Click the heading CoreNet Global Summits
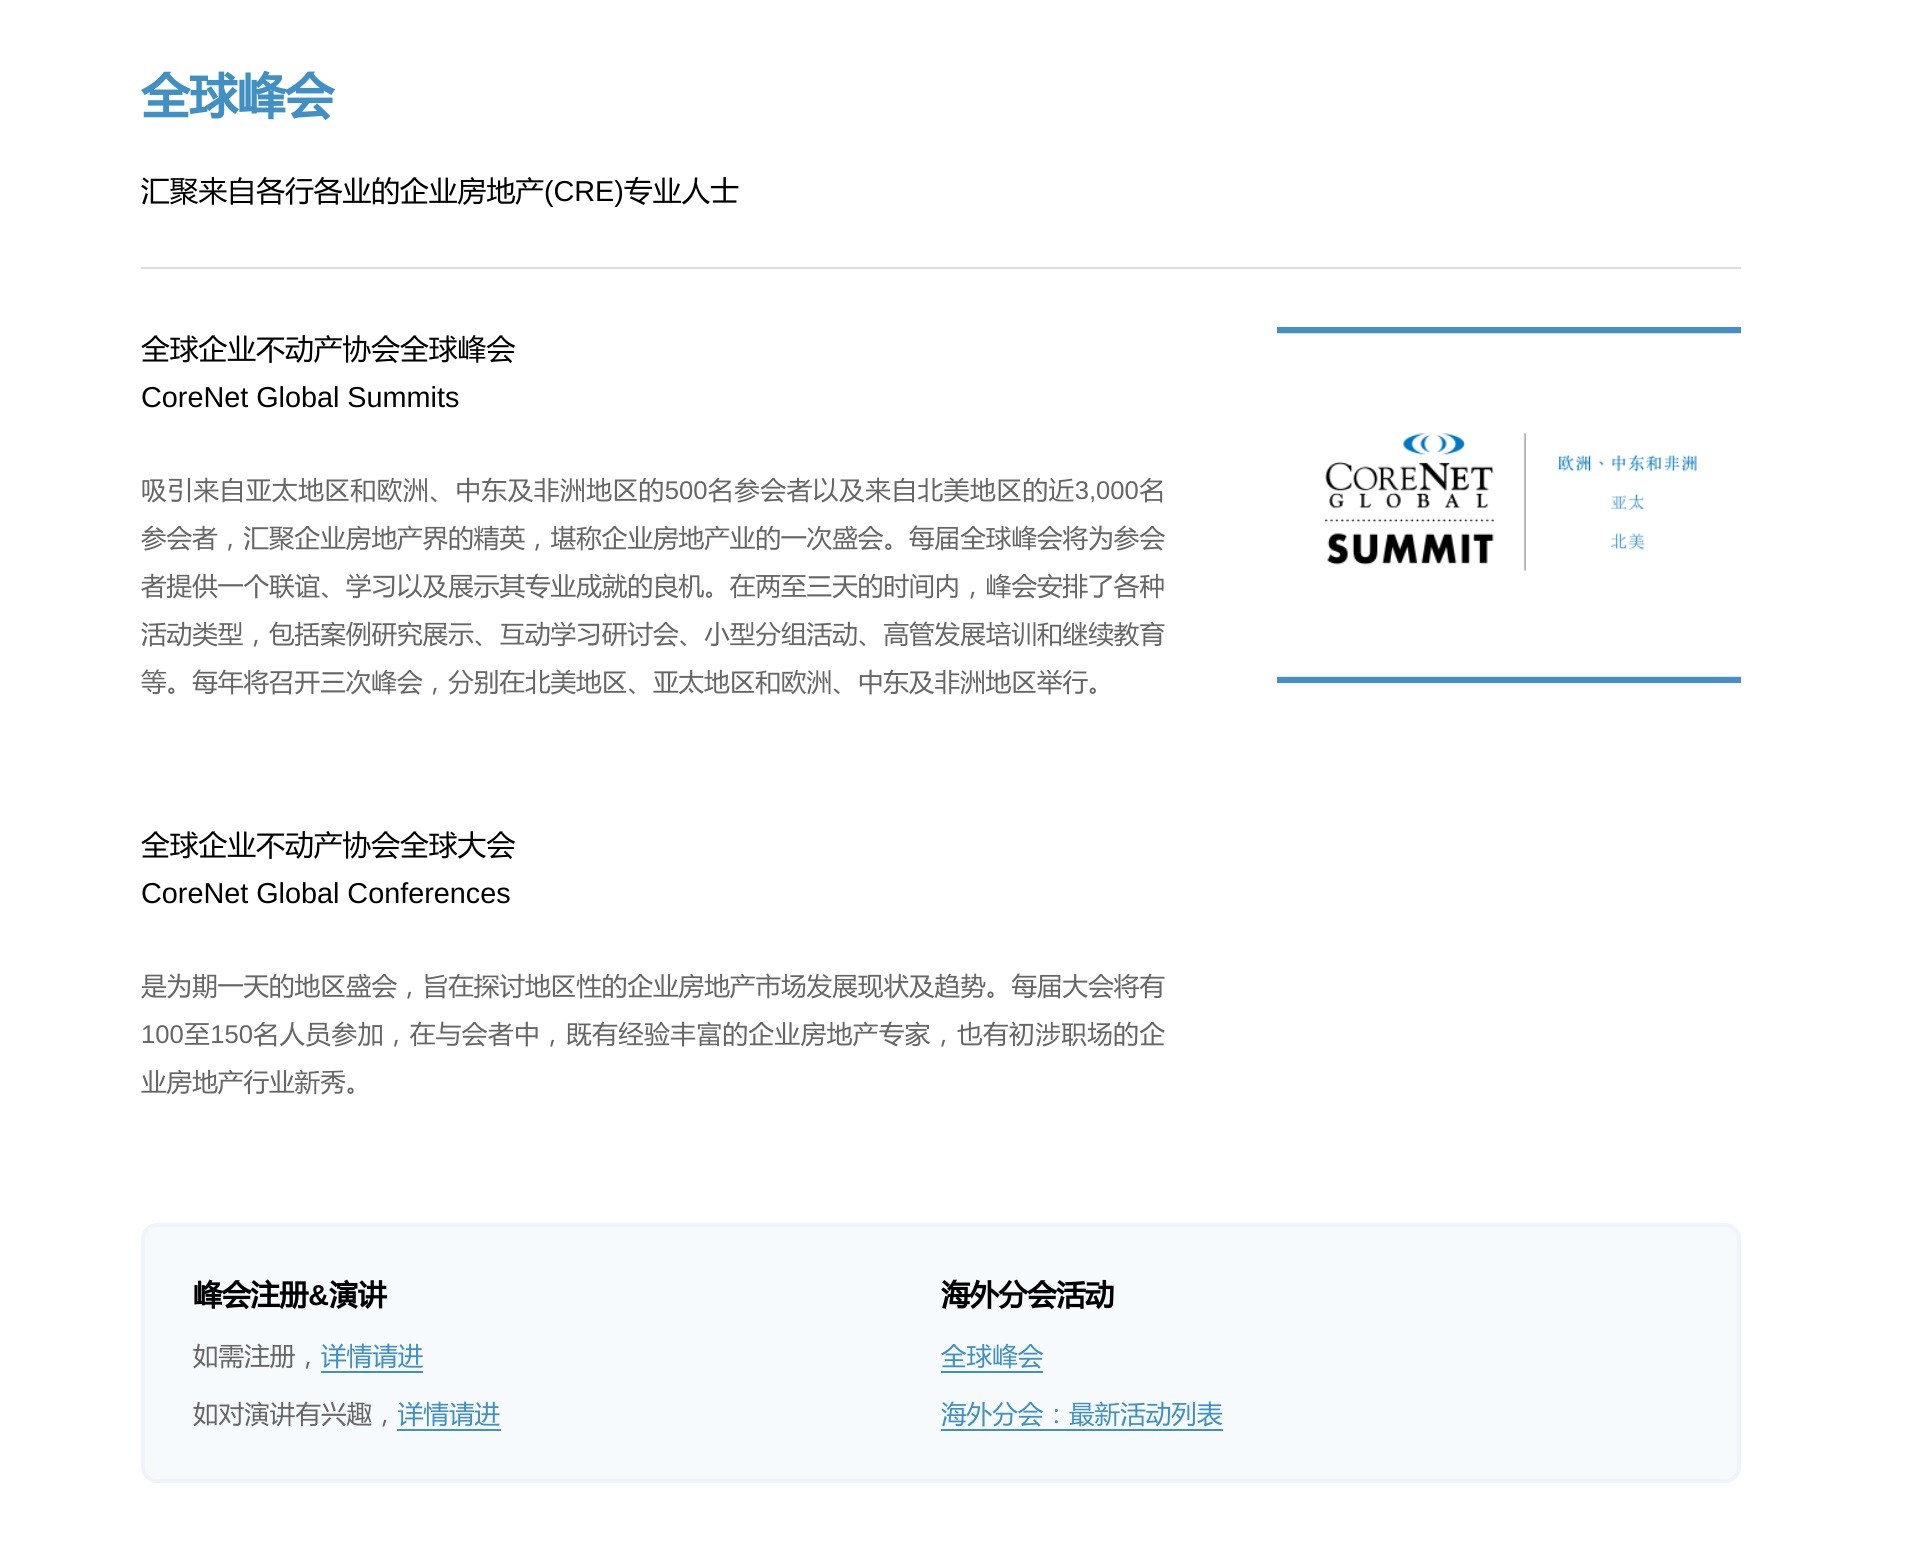Screen dimensions: 1914x1550 coord(300,397)
